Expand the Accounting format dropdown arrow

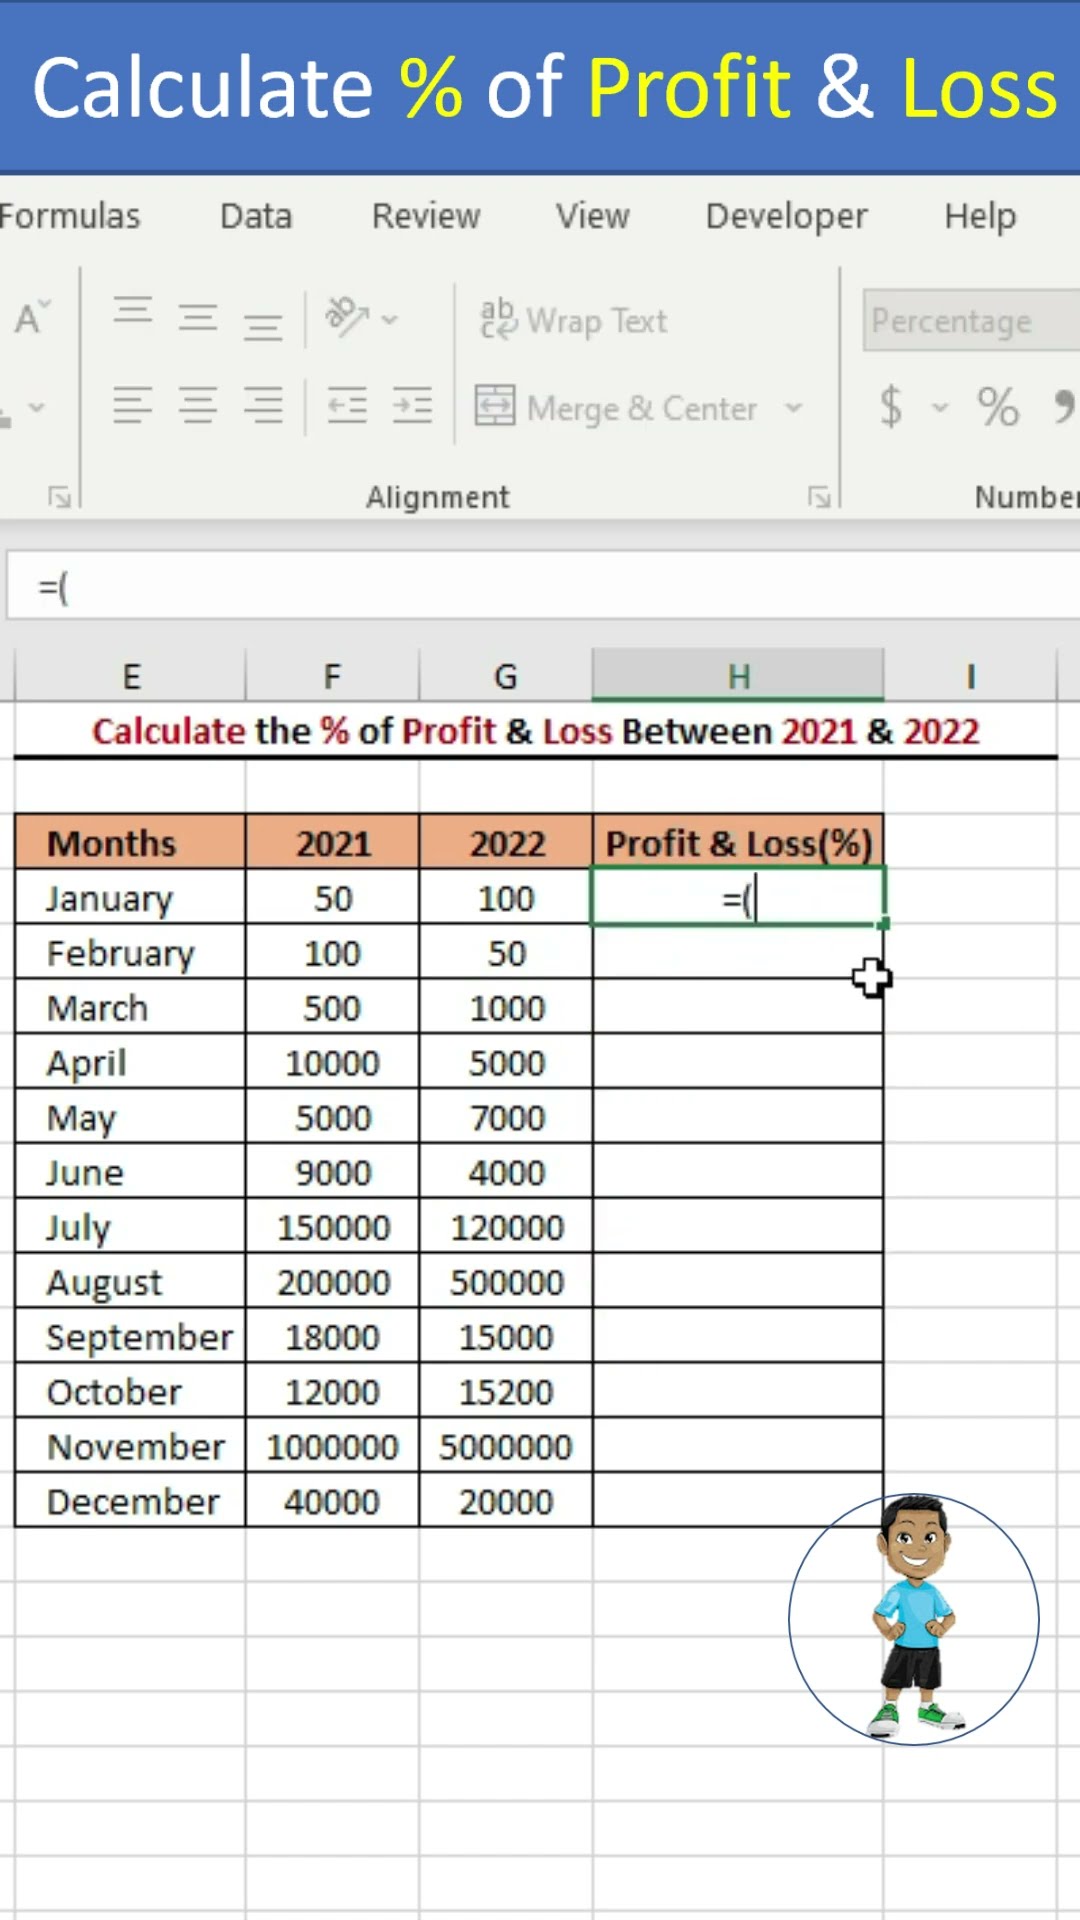click(x=940, y=408)
